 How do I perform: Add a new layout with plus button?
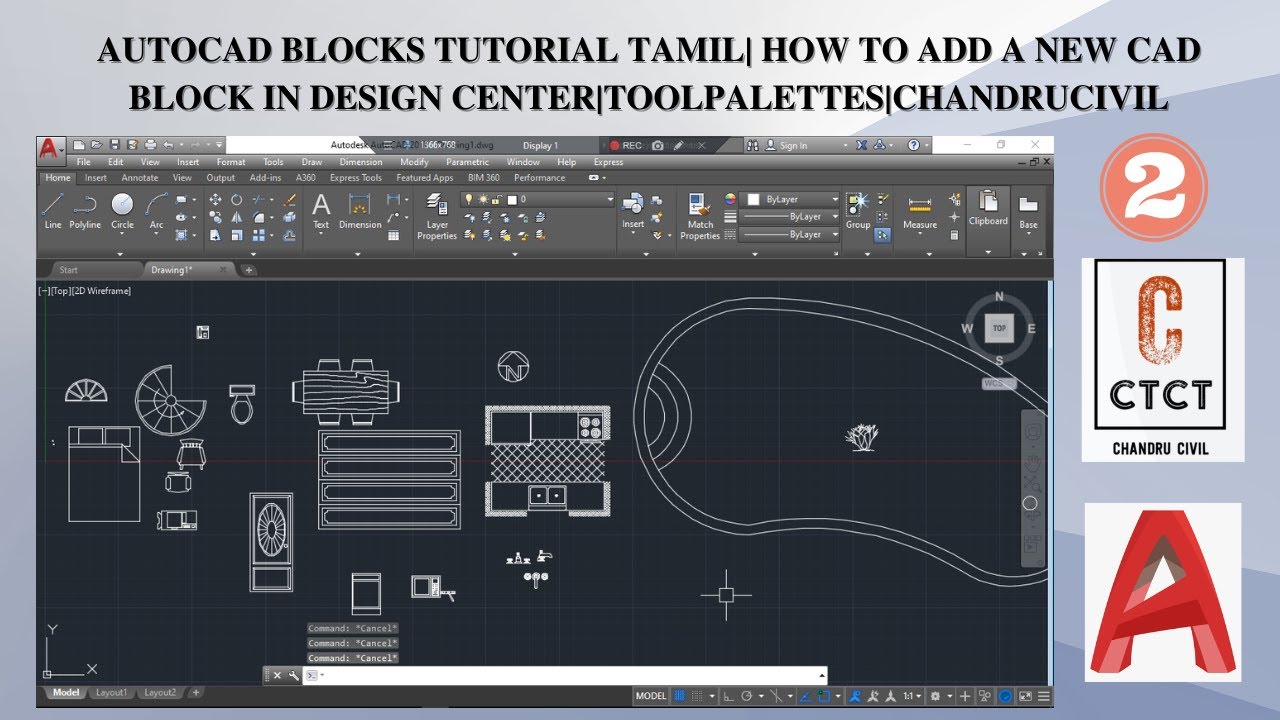click(196, 692)
